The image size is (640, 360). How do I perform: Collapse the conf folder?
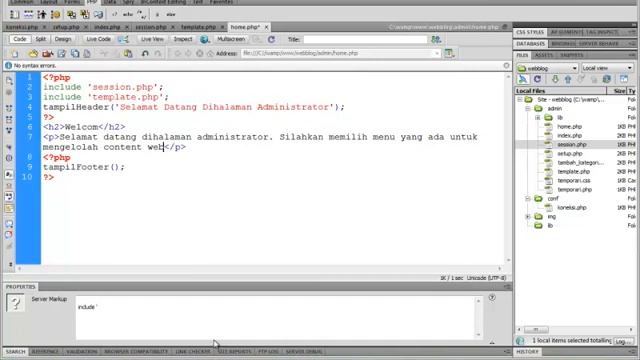click(528, 198)
